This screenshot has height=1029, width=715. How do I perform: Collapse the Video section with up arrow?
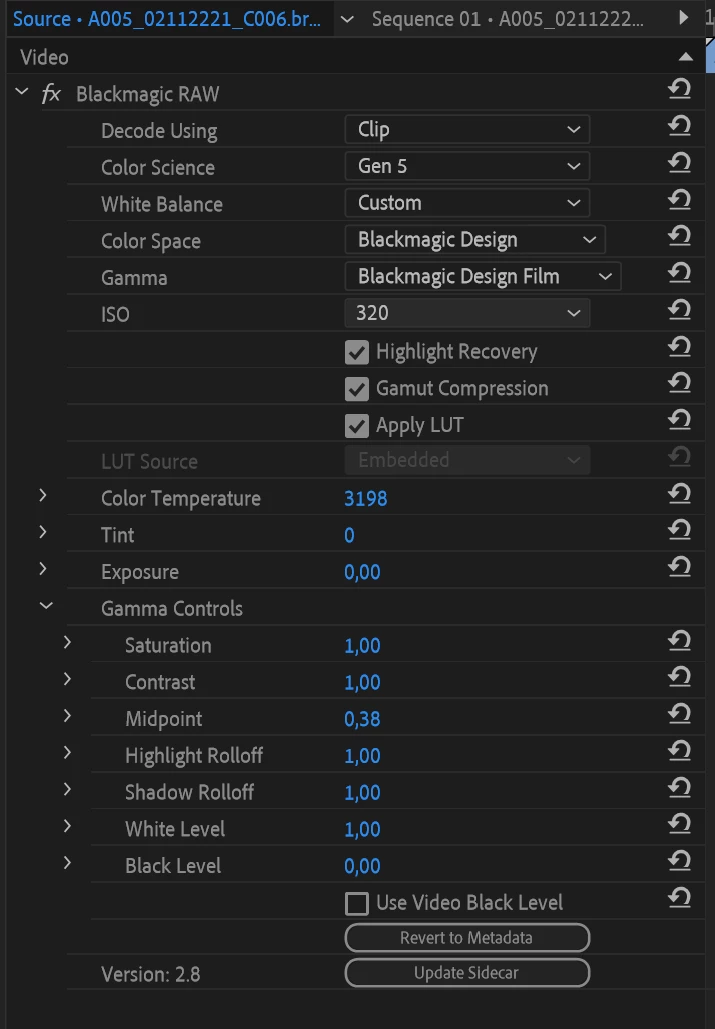[x=685, y=57]
